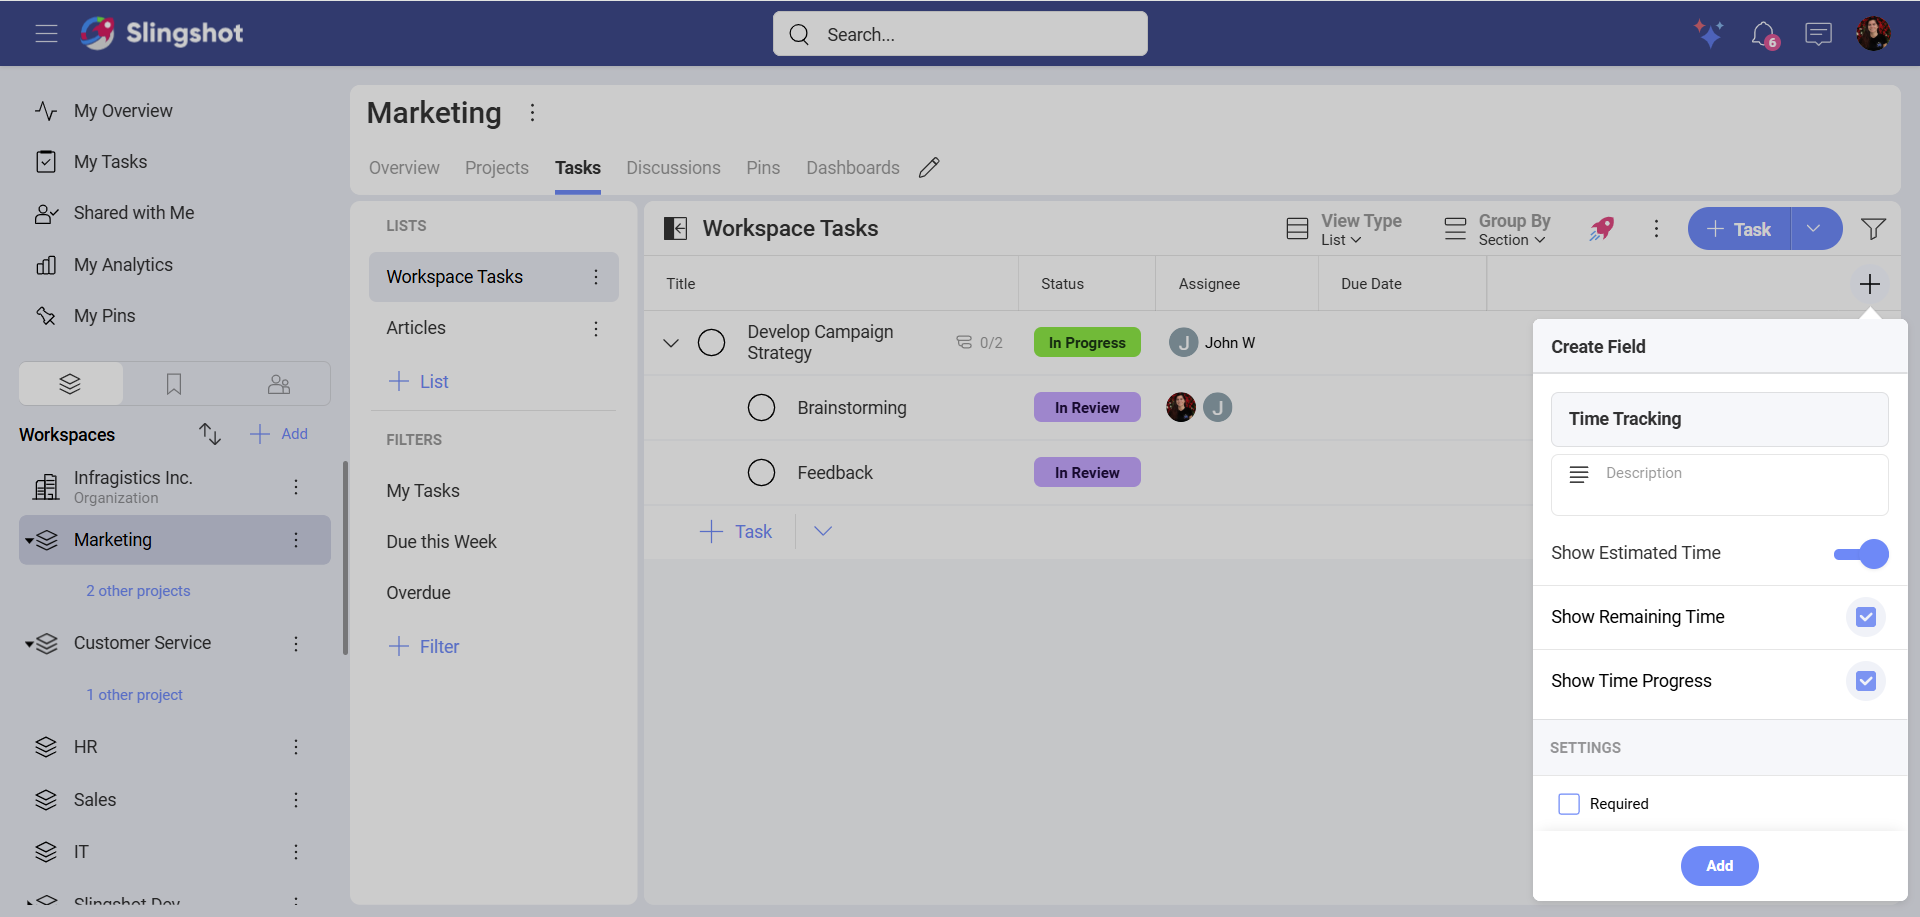
Task: Add a new Filter
Action: pos(424,647)
